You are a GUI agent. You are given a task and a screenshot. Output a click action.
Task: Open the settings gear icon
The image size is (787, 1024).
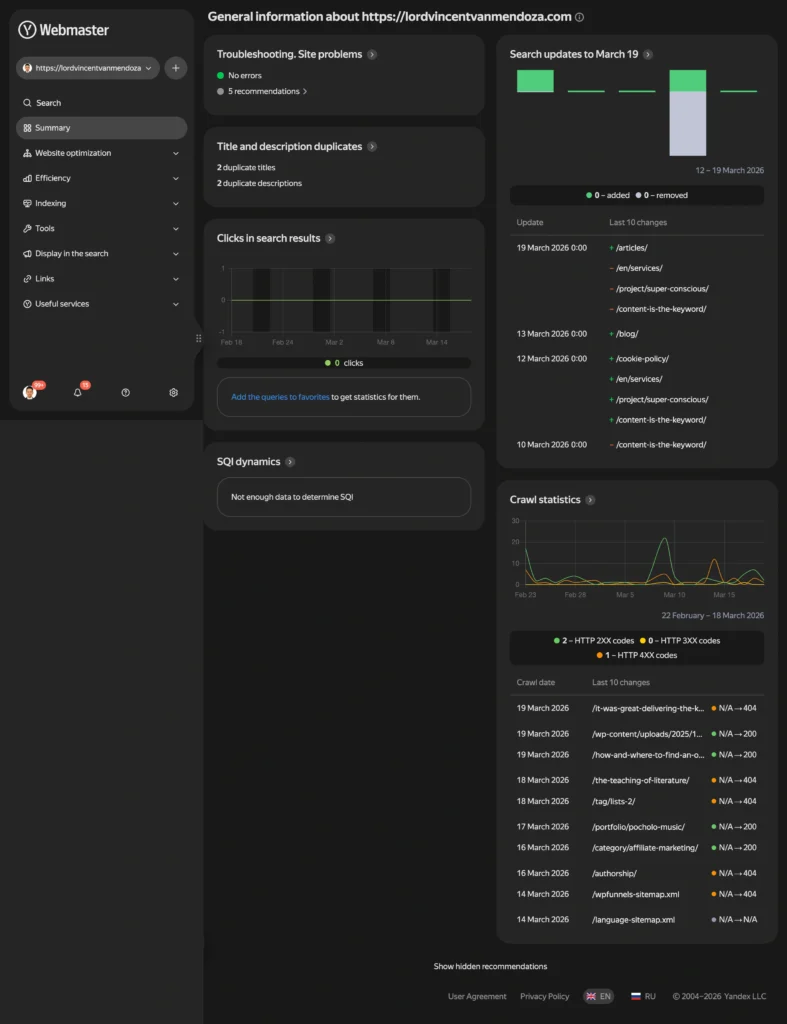pyautogui.click(x=173, y=392)
